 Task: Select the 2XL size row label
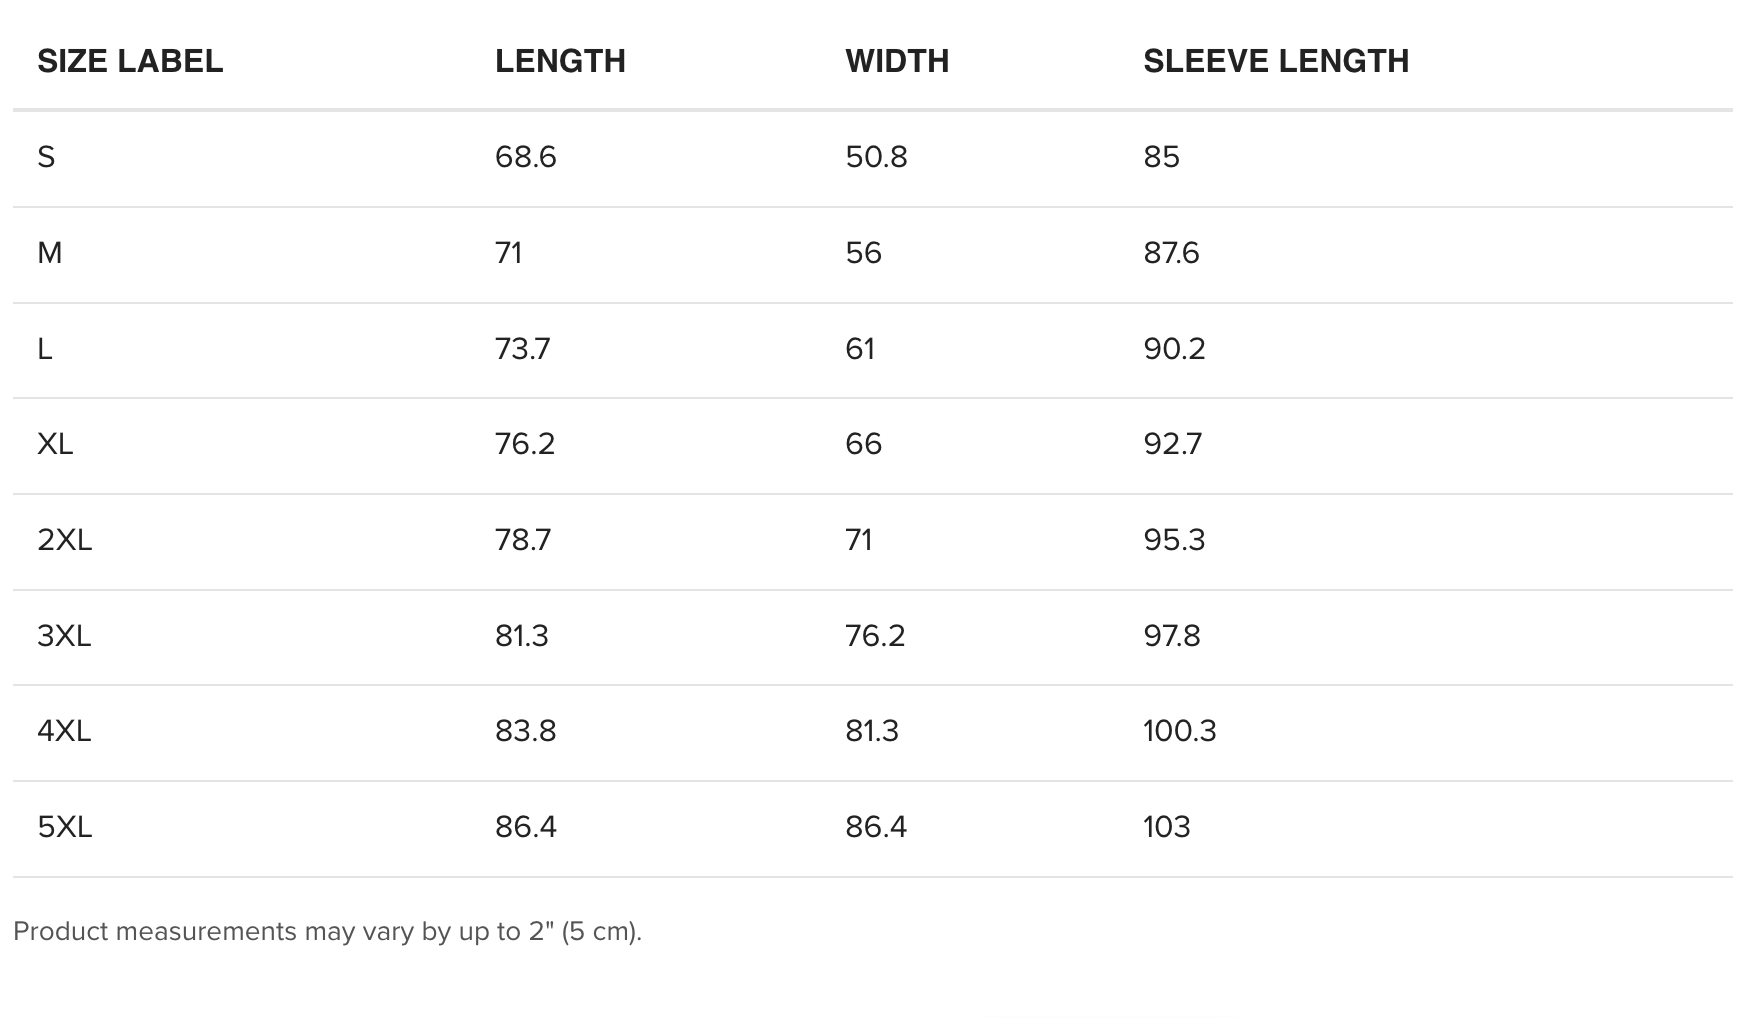(x=64, y=540)
